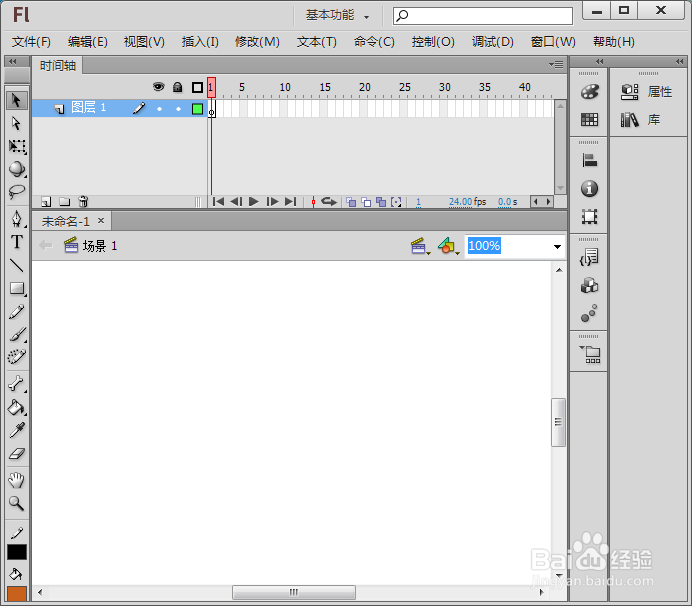Click the New Layer icon
This screenshot has height=606, width=692.
[46, 202]
